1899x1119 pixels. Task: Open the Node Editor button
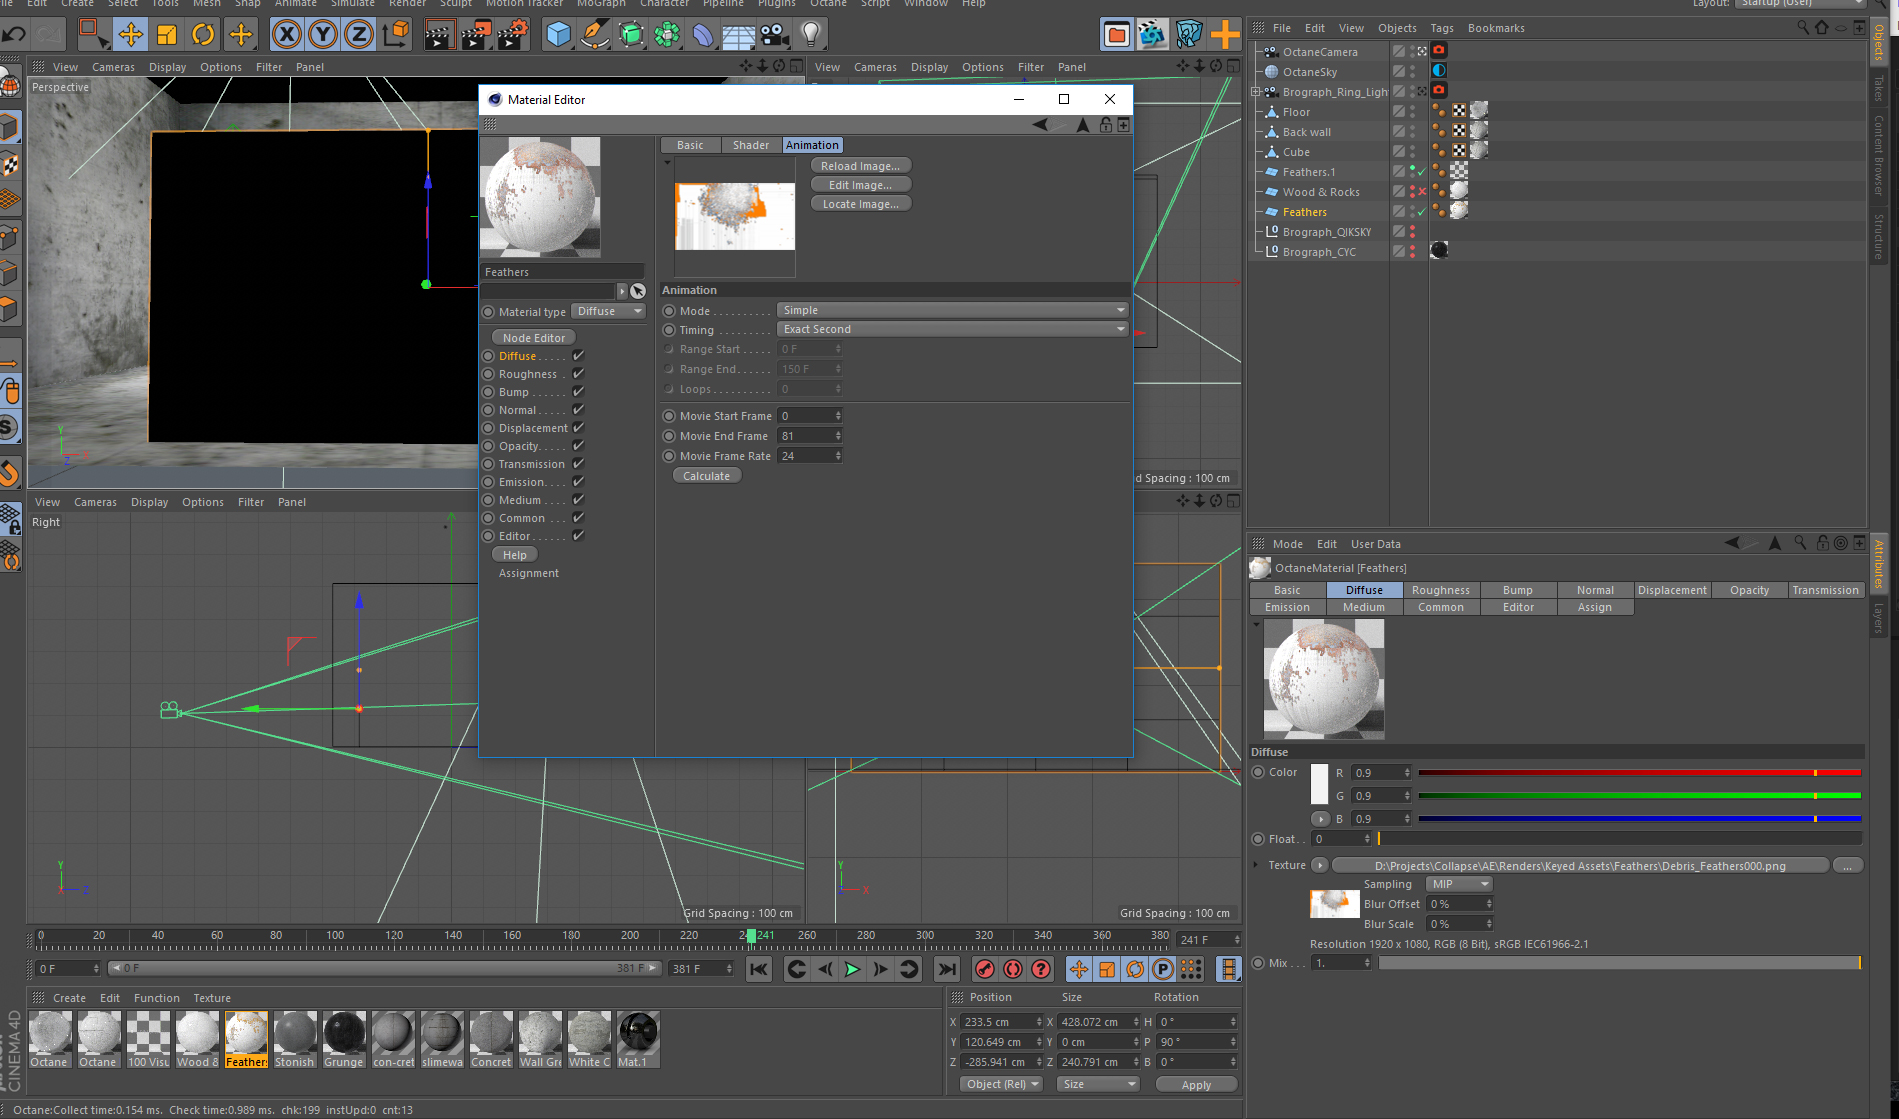[x=534, y=338]
